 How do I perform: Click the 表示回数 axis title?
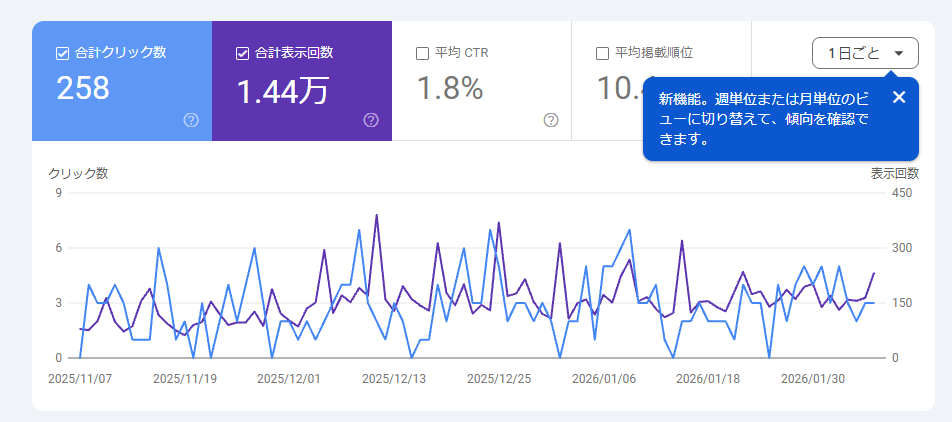[x=894, y=173]
